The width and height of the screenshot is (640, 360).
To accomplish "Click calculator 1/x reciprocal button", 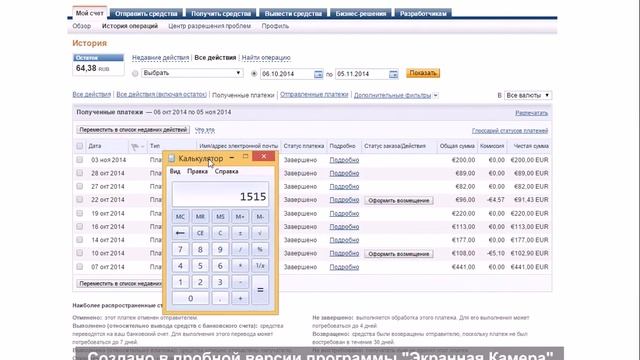I will [260, 266].
